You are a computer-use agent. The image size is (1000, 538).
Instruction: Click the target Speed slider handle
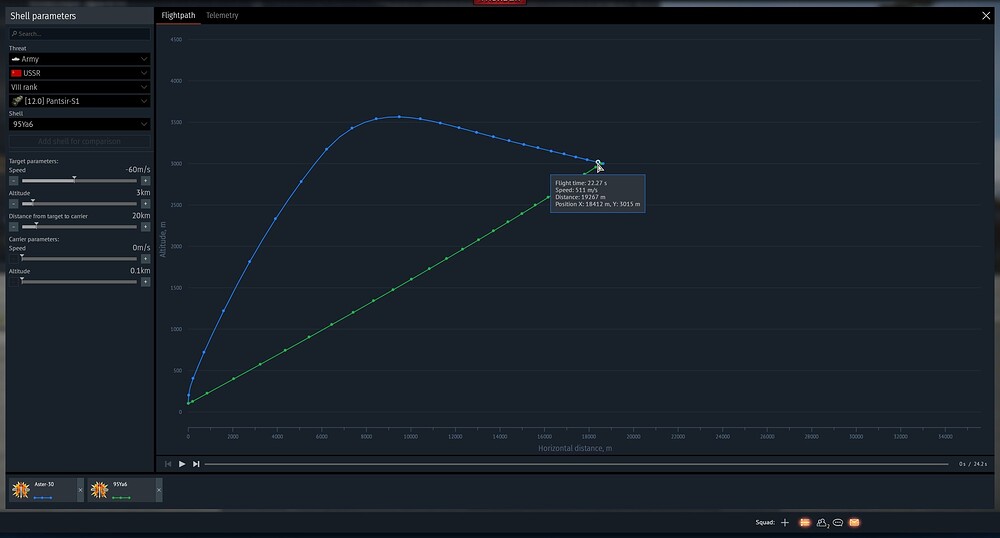[74, 179]
